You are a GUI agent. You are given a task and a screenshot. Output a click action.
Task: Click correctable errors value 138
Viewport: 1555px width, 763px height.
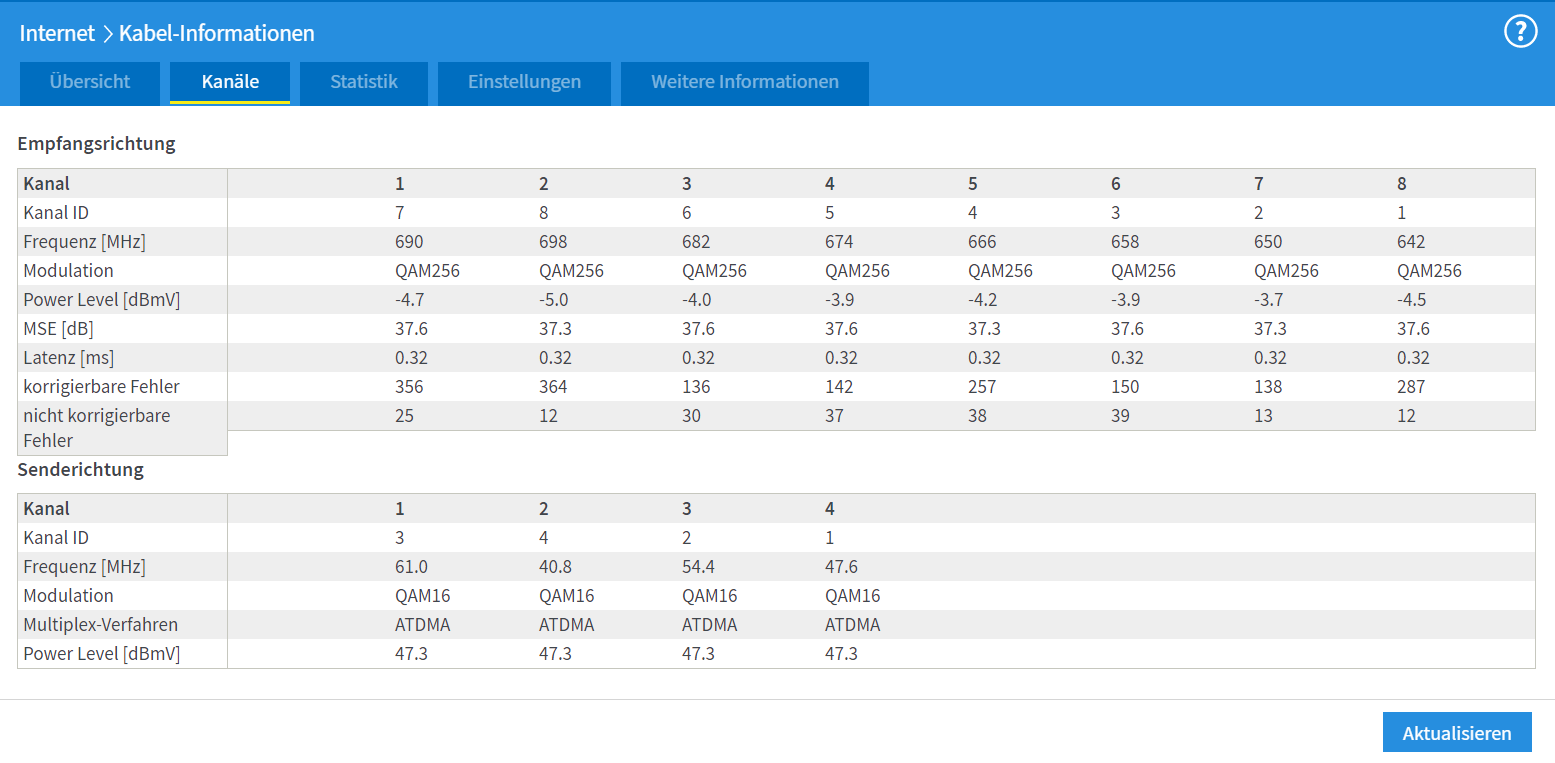[1268, 387]
